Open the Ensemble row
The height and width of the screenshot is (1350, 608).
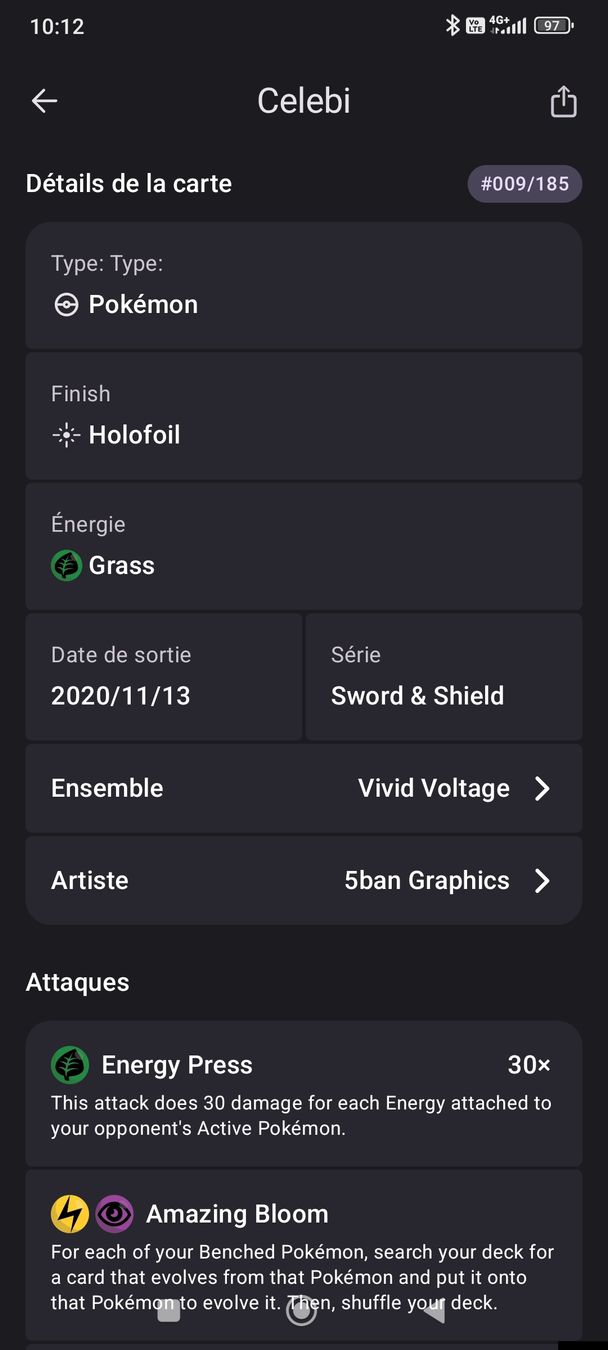304,789
